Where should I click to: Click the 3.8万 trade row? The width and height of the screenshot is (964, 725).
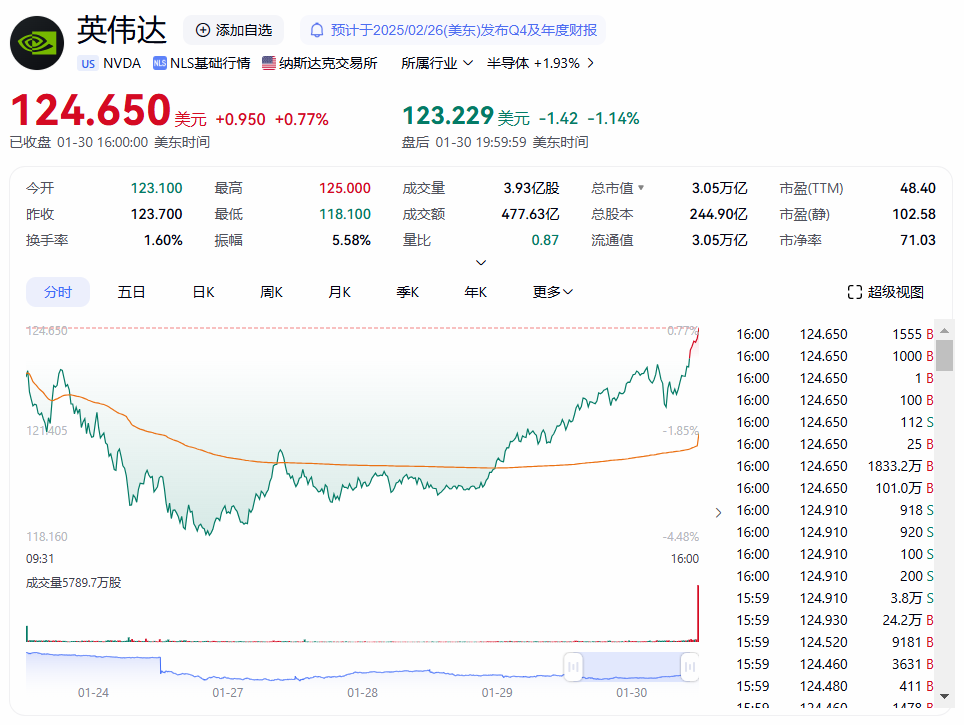point(835,598)
